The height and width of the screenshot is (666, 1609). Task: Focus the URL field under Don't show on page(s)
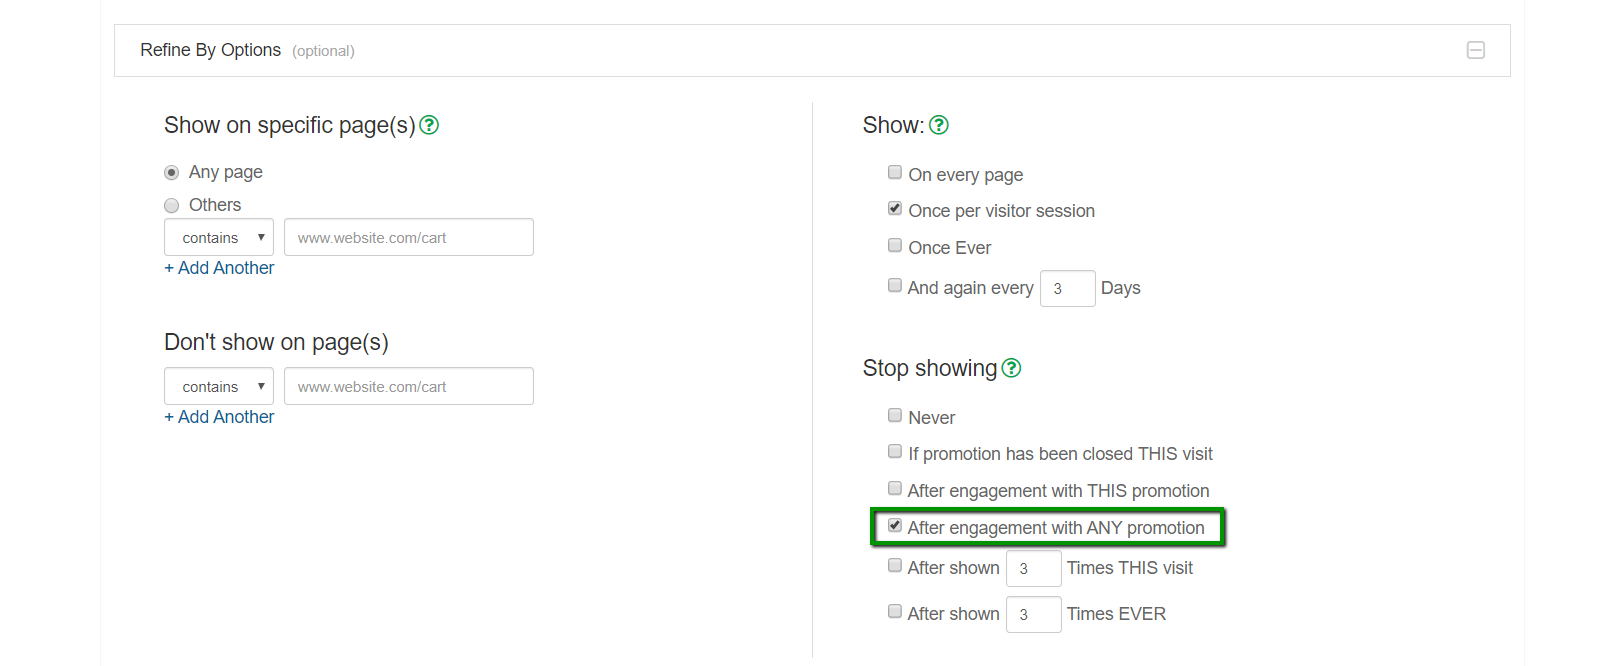408,387
